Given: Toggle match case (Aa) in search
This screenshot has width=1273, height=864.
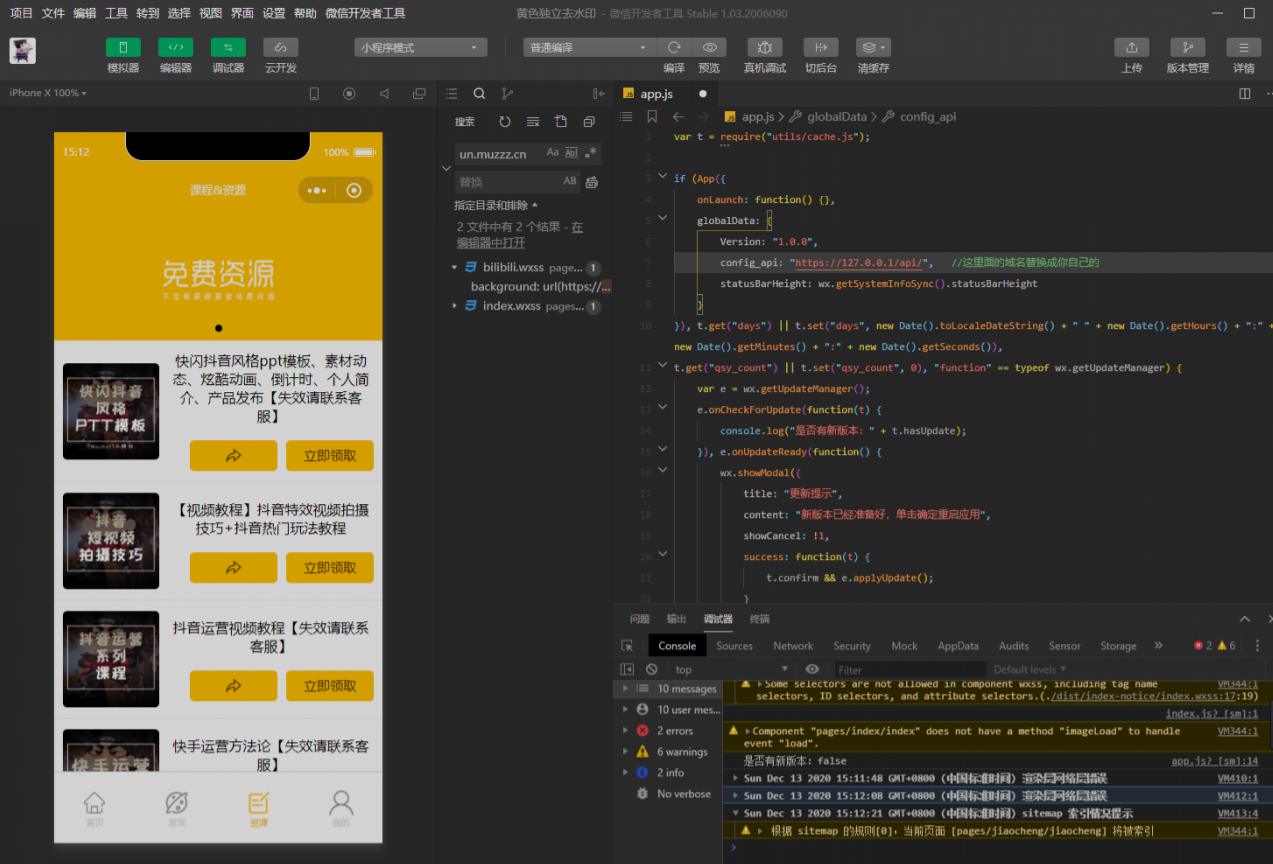Looking at the screenshot, I should (x=552, y=153).
